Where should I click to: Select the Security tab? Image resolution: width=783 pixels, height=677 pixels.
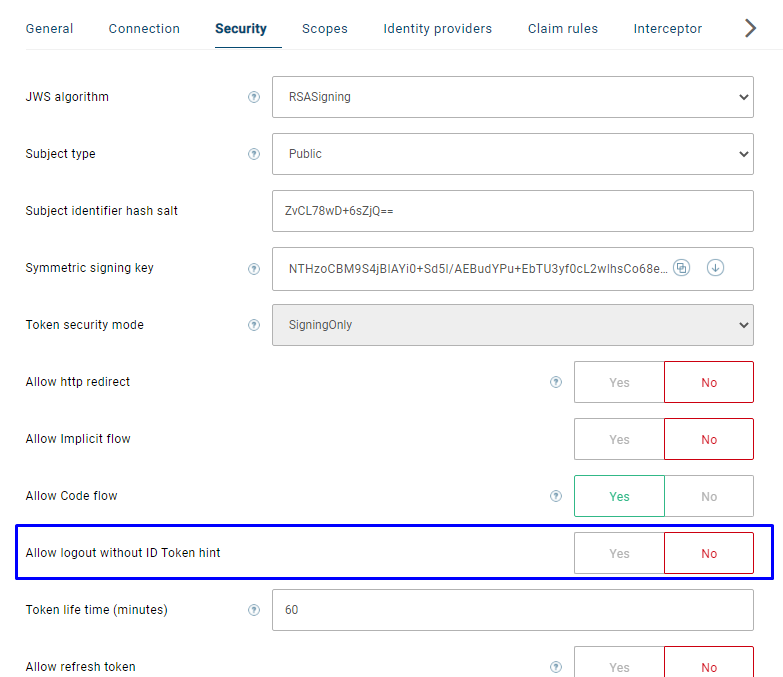click(x=241, y=28)
